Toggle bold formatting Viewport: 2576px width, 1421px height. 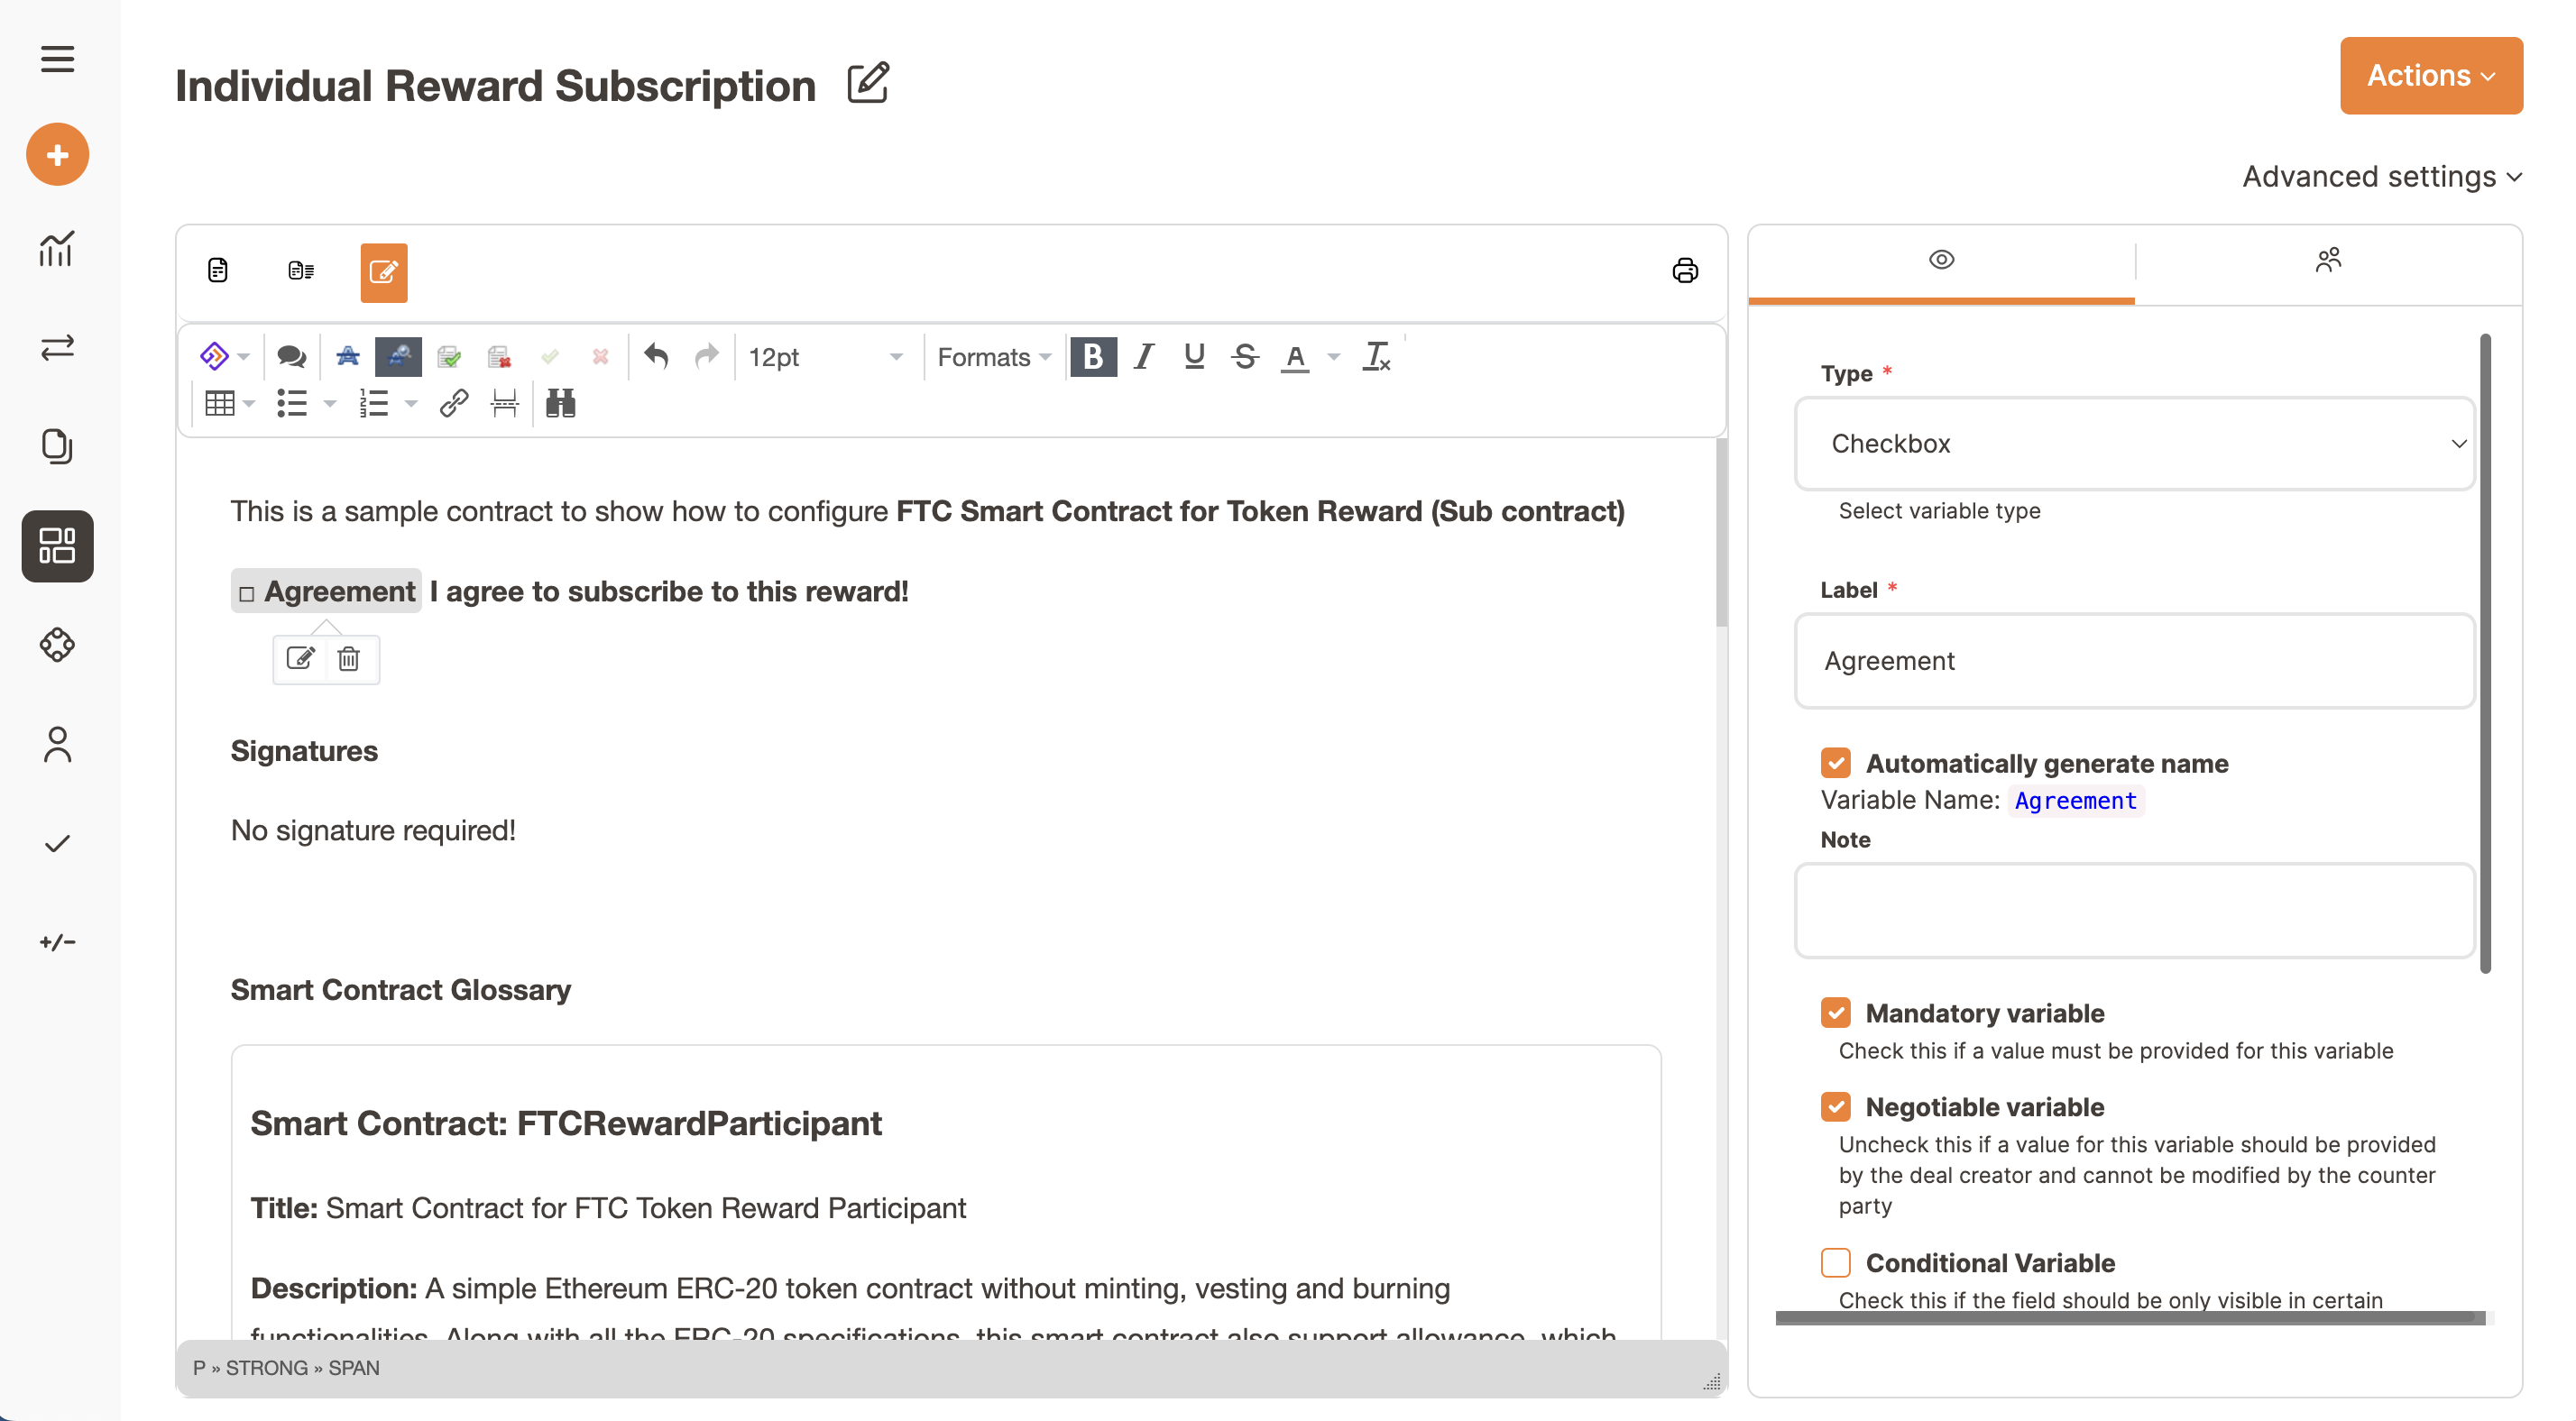click(1093, 356)
